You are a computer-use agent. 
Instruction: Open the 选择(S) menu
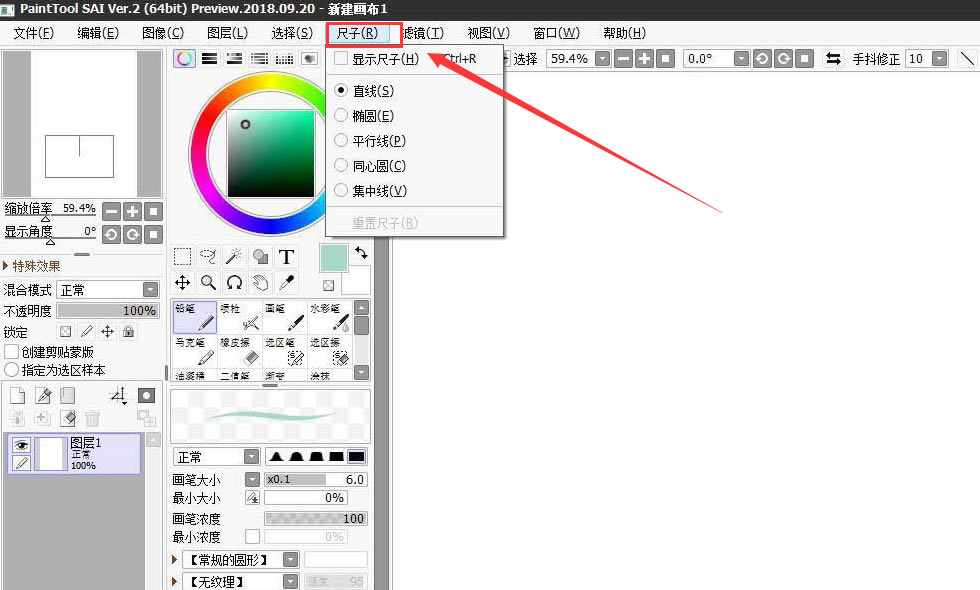pos(292,33)
